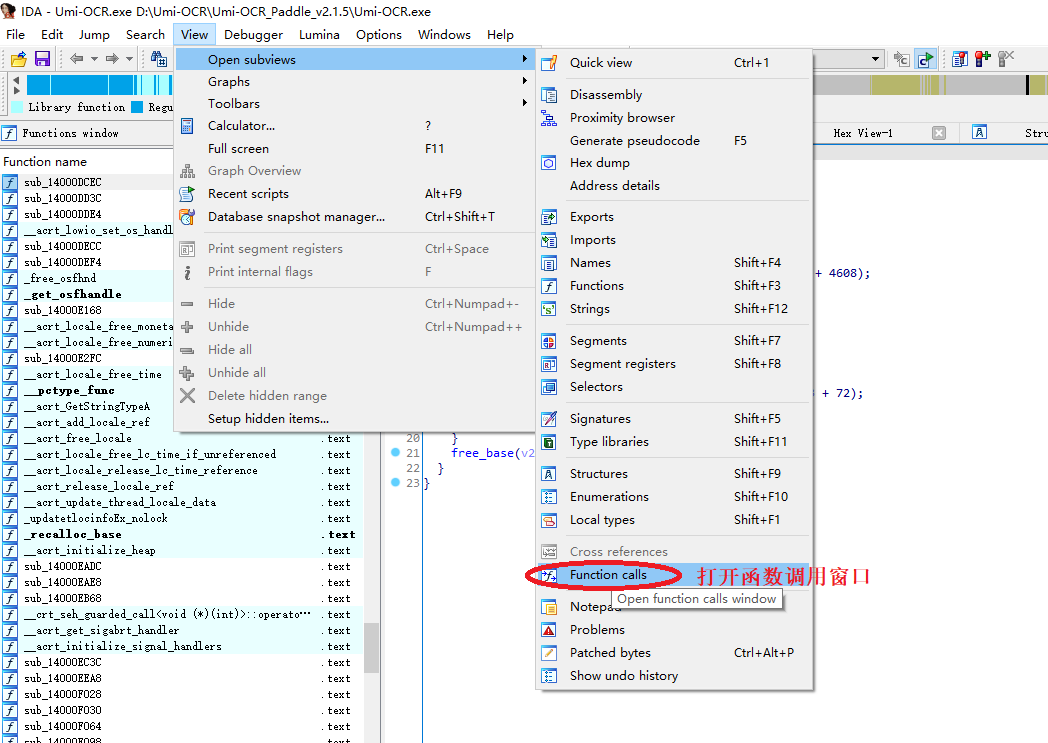Screen dimensions: 1048x743
Task: Open Recent scripts
Action: (354, 194)
